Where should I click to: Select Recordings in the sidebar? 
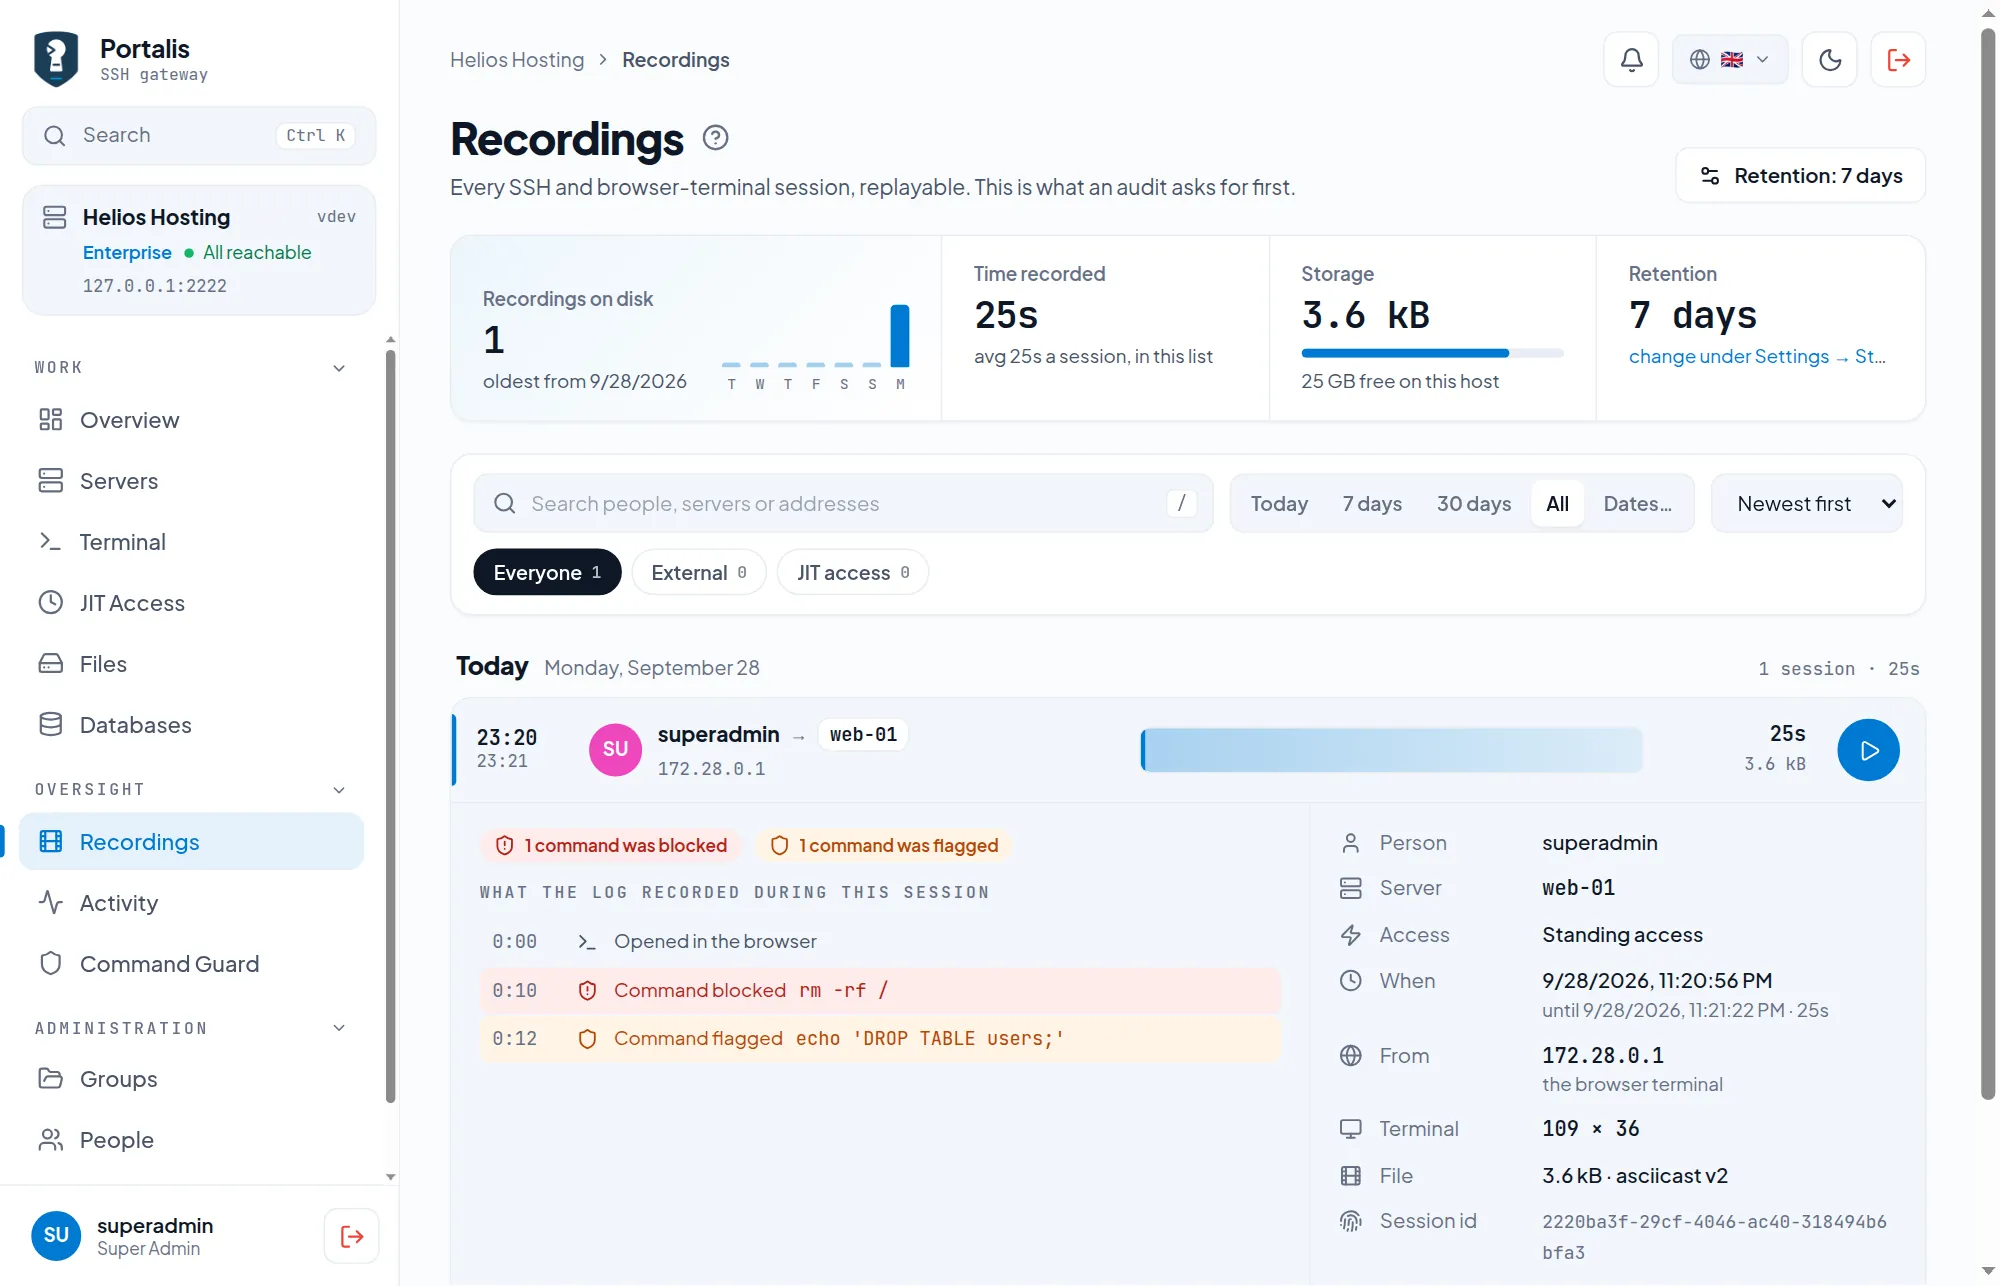tap(192, 842)
